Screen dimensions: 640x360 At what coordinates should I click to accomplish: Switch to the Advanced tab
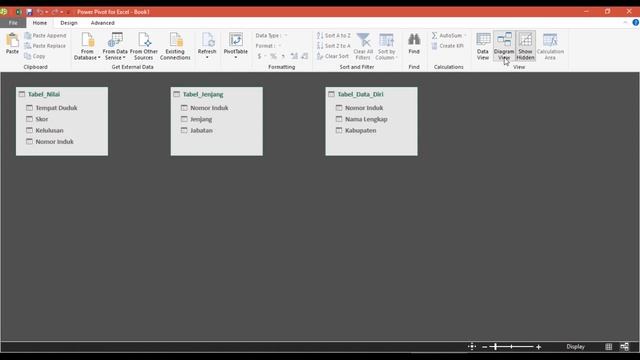tap(102, 23)
